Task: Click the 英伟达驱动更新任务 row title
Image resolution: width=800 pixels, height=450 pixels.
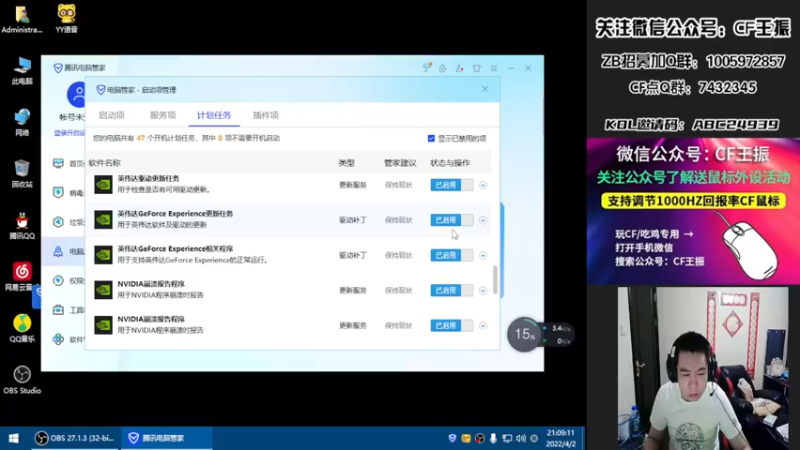Action: pos(148,179)
